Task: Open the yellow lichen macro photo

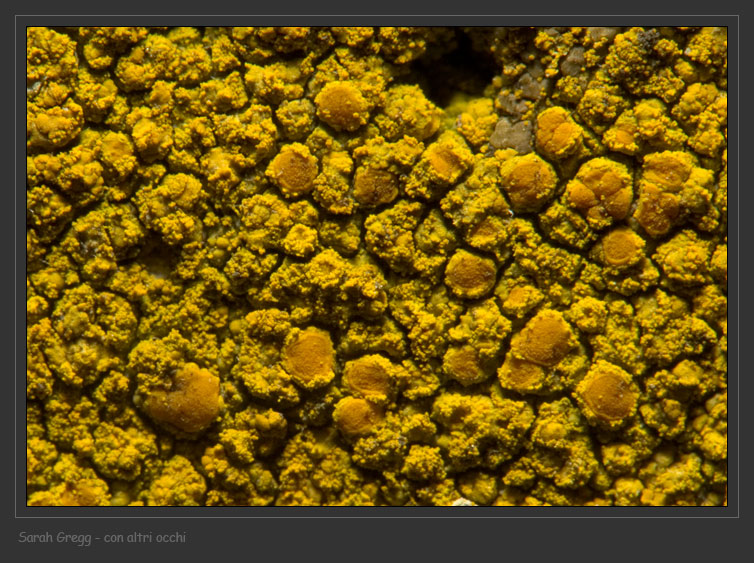Action: pos(377,266)
